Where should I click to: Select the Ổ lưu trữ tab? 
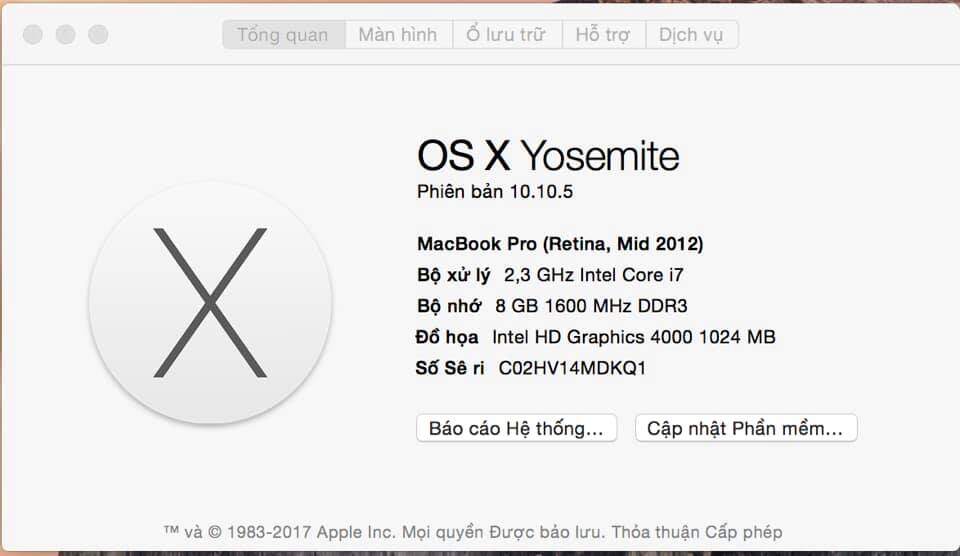(506, 35)
